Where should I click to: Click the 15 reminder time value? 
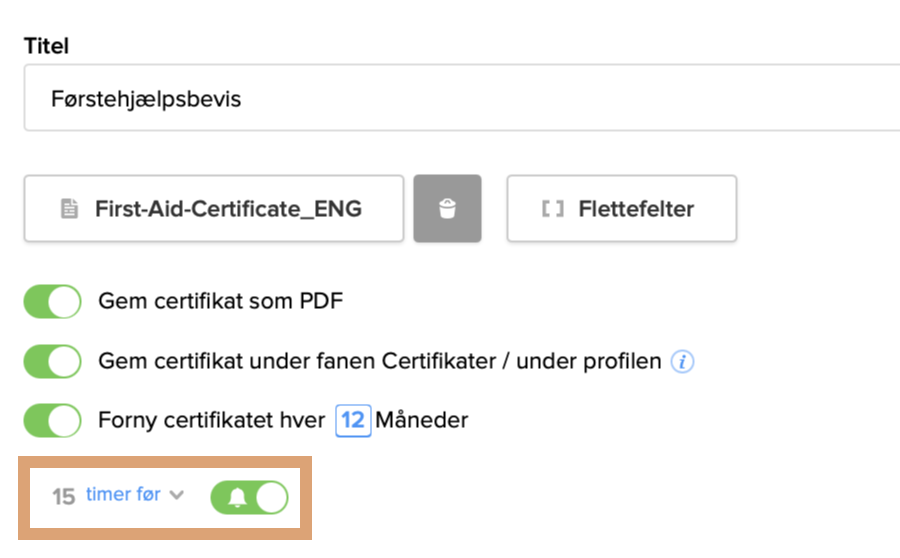coord(64,496)
